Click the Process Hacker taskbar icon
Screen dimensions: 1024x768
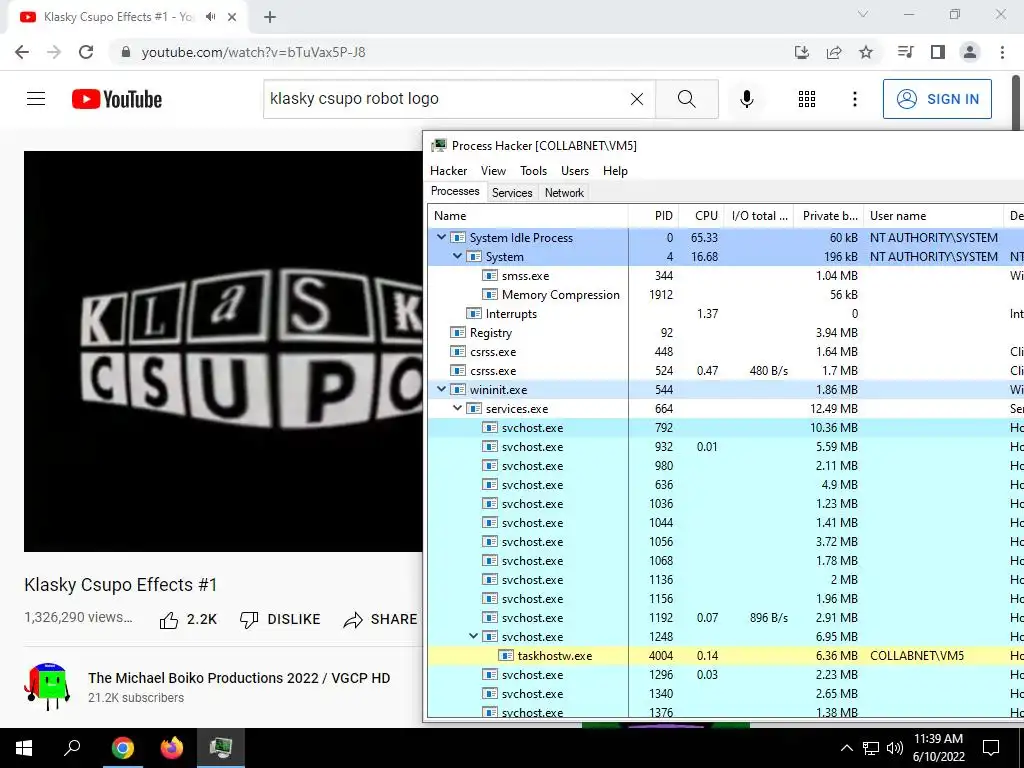coord(221,748)
